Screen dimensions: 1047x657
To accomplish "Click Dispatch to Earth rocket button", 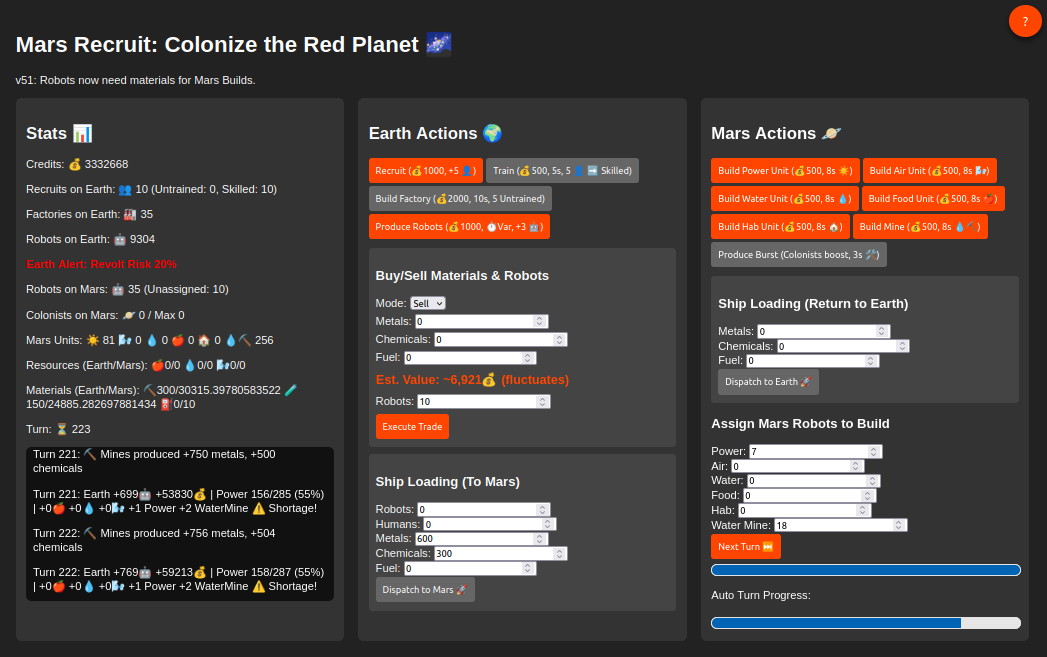I will point(767,381).
